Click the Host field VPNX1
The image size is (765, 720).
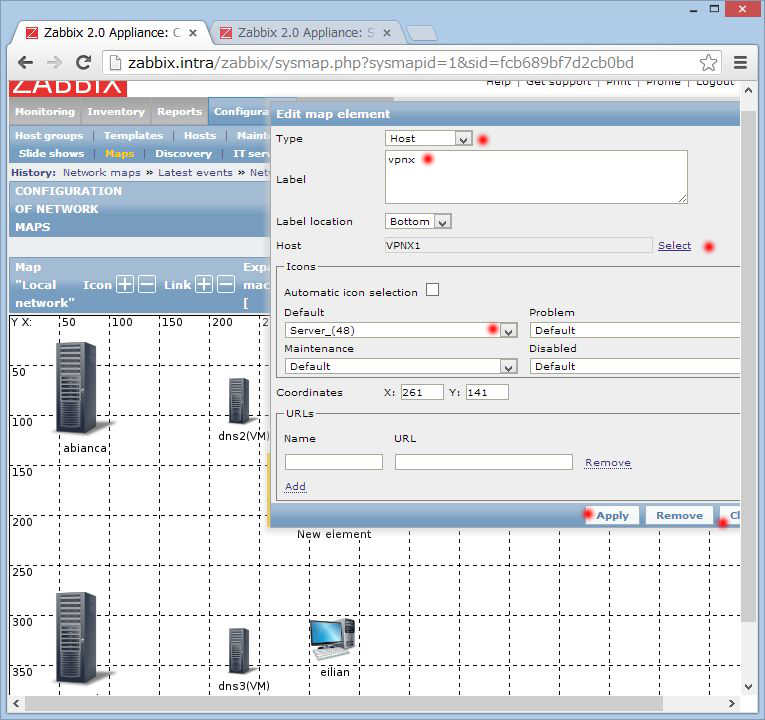point(518,246)
